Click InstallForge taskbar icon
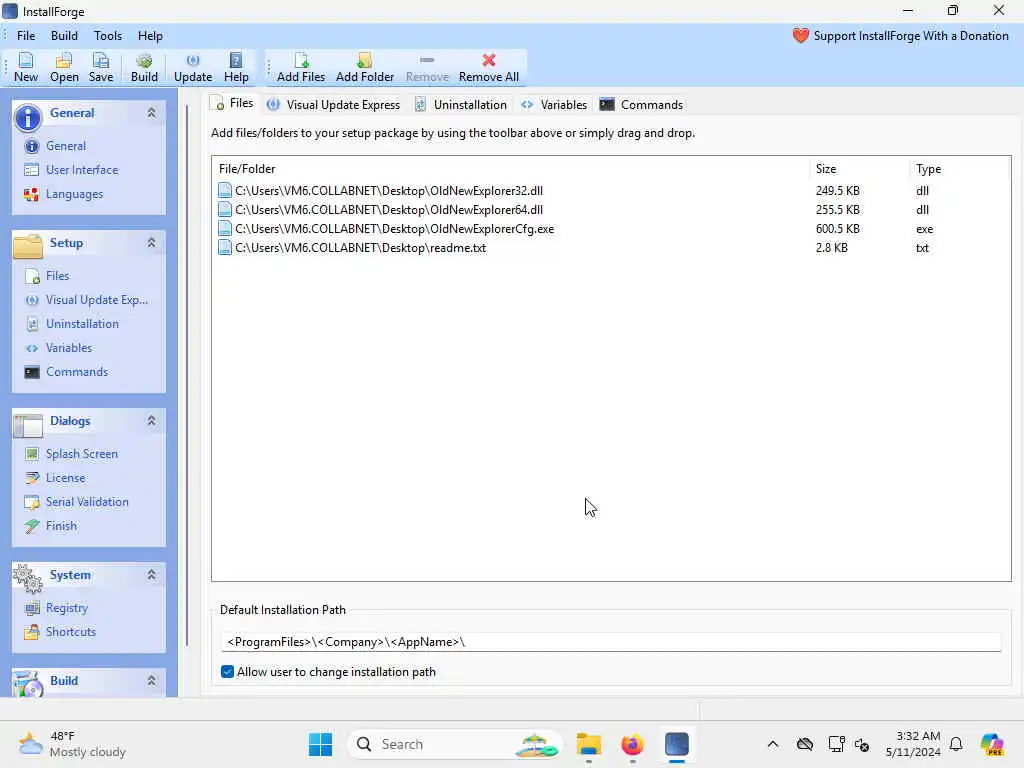The height and width of the screenshot is (768, 1024). pos(677,744)
